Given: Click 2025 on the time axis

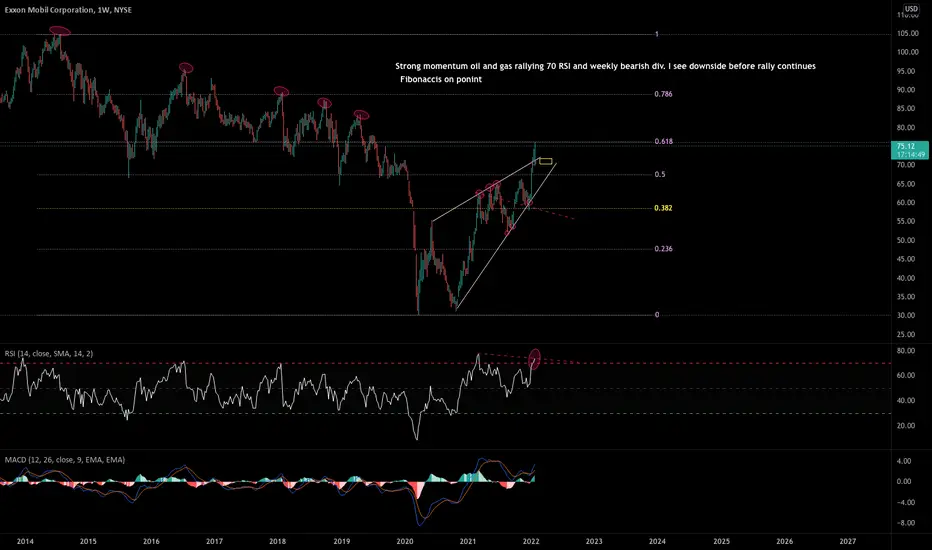Looking at the screenshot, I should 722,541.
